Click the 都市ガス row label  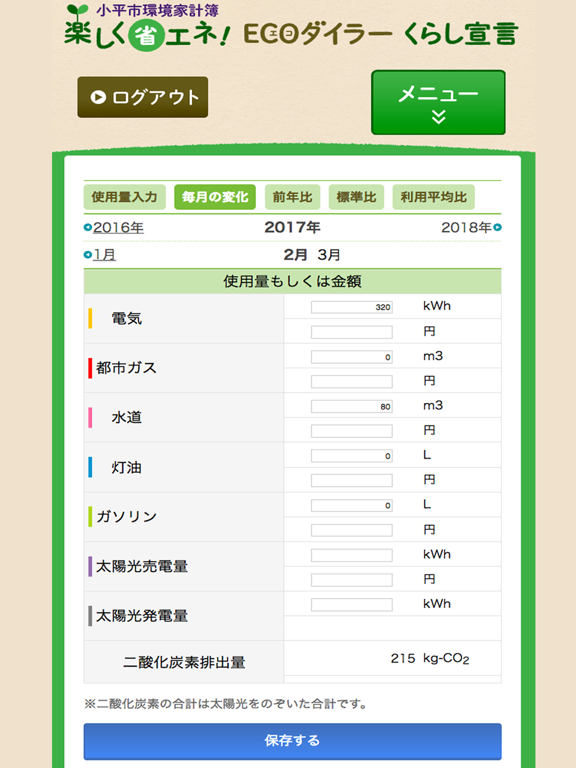click(x=126, y=368)
